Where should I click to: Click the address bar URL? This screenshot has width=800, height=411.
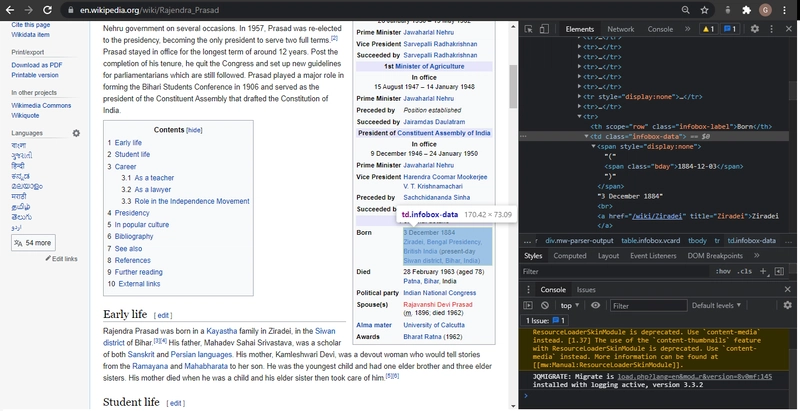[x=149, y=10]
